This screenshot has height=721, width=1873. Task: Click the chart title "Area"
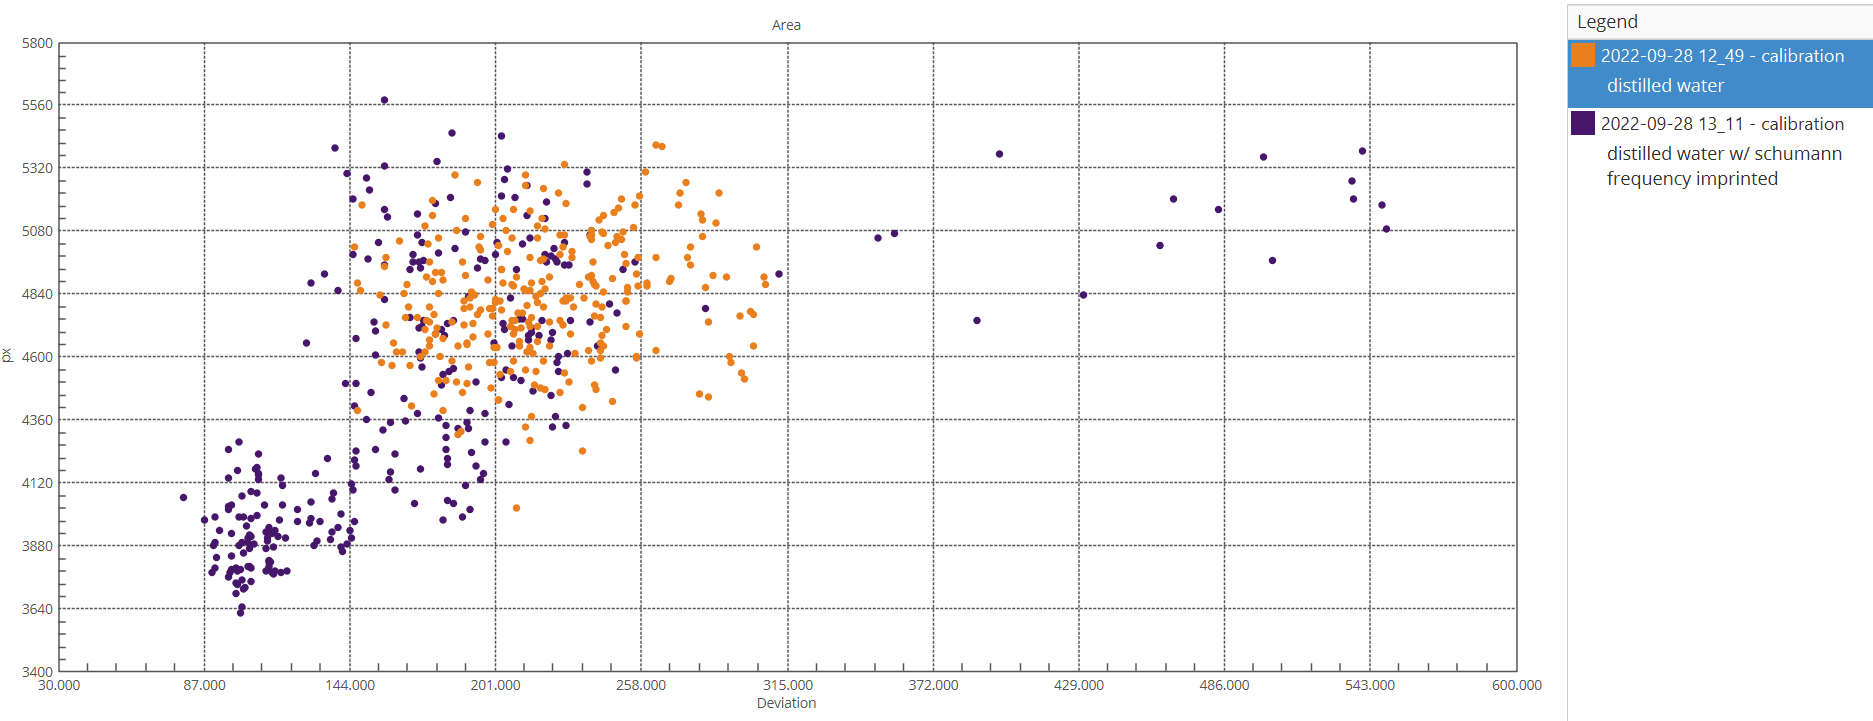(786, 25)
